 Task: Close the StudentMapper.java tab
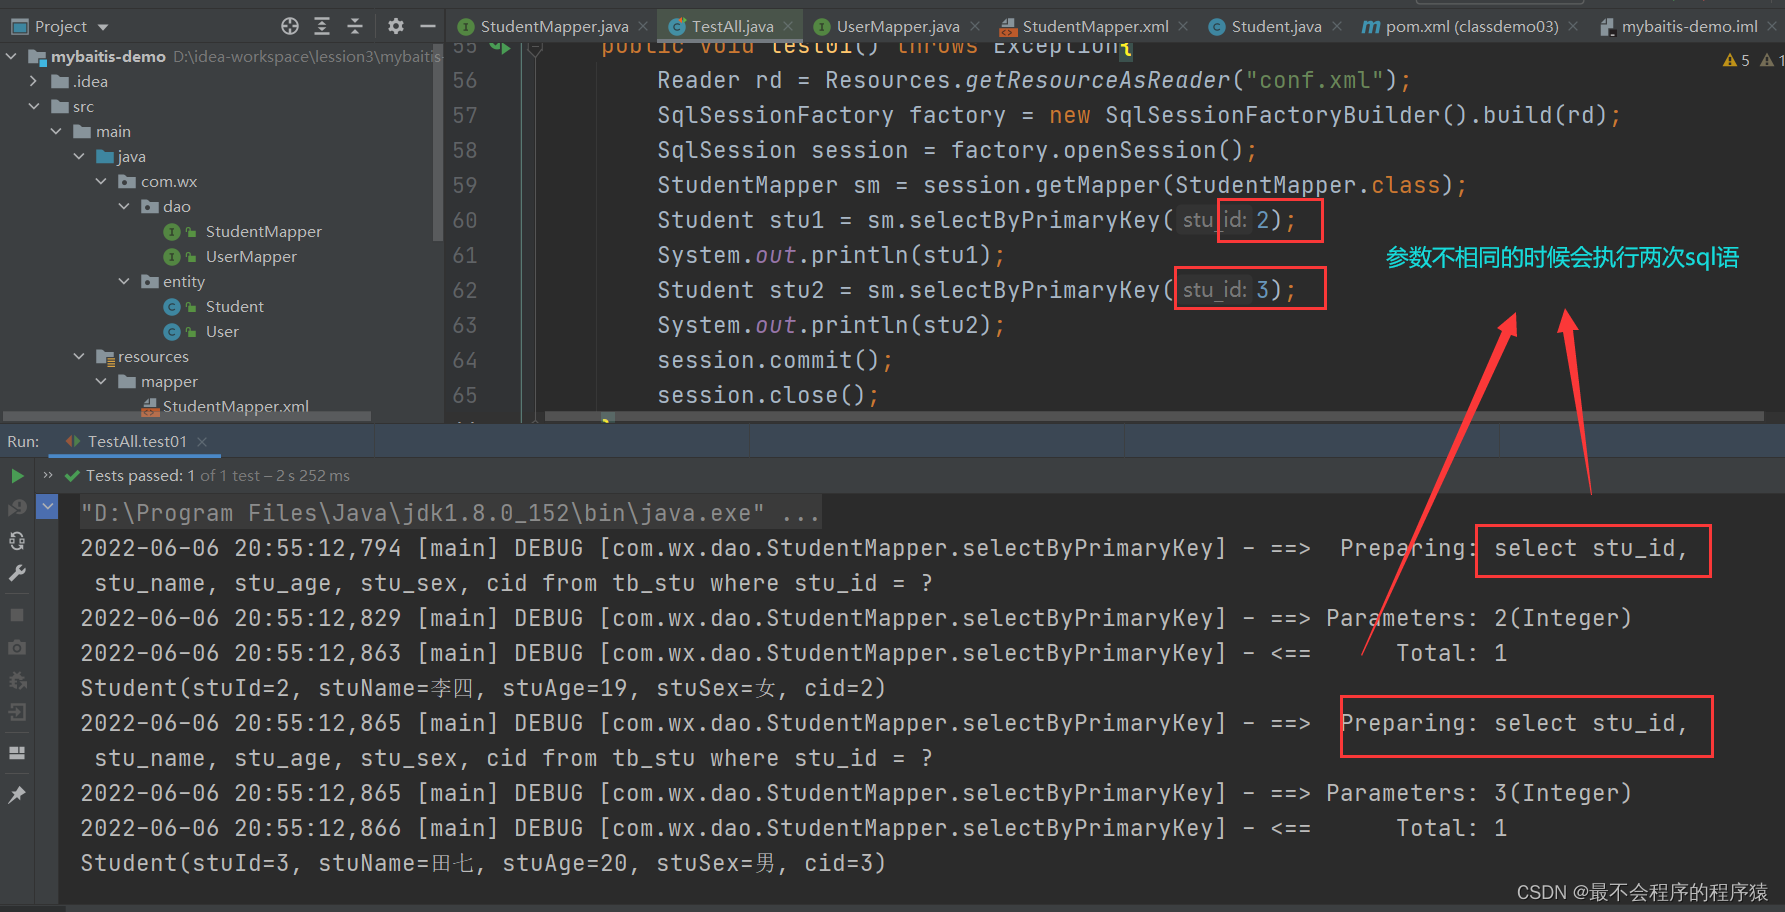click(643, 26)
